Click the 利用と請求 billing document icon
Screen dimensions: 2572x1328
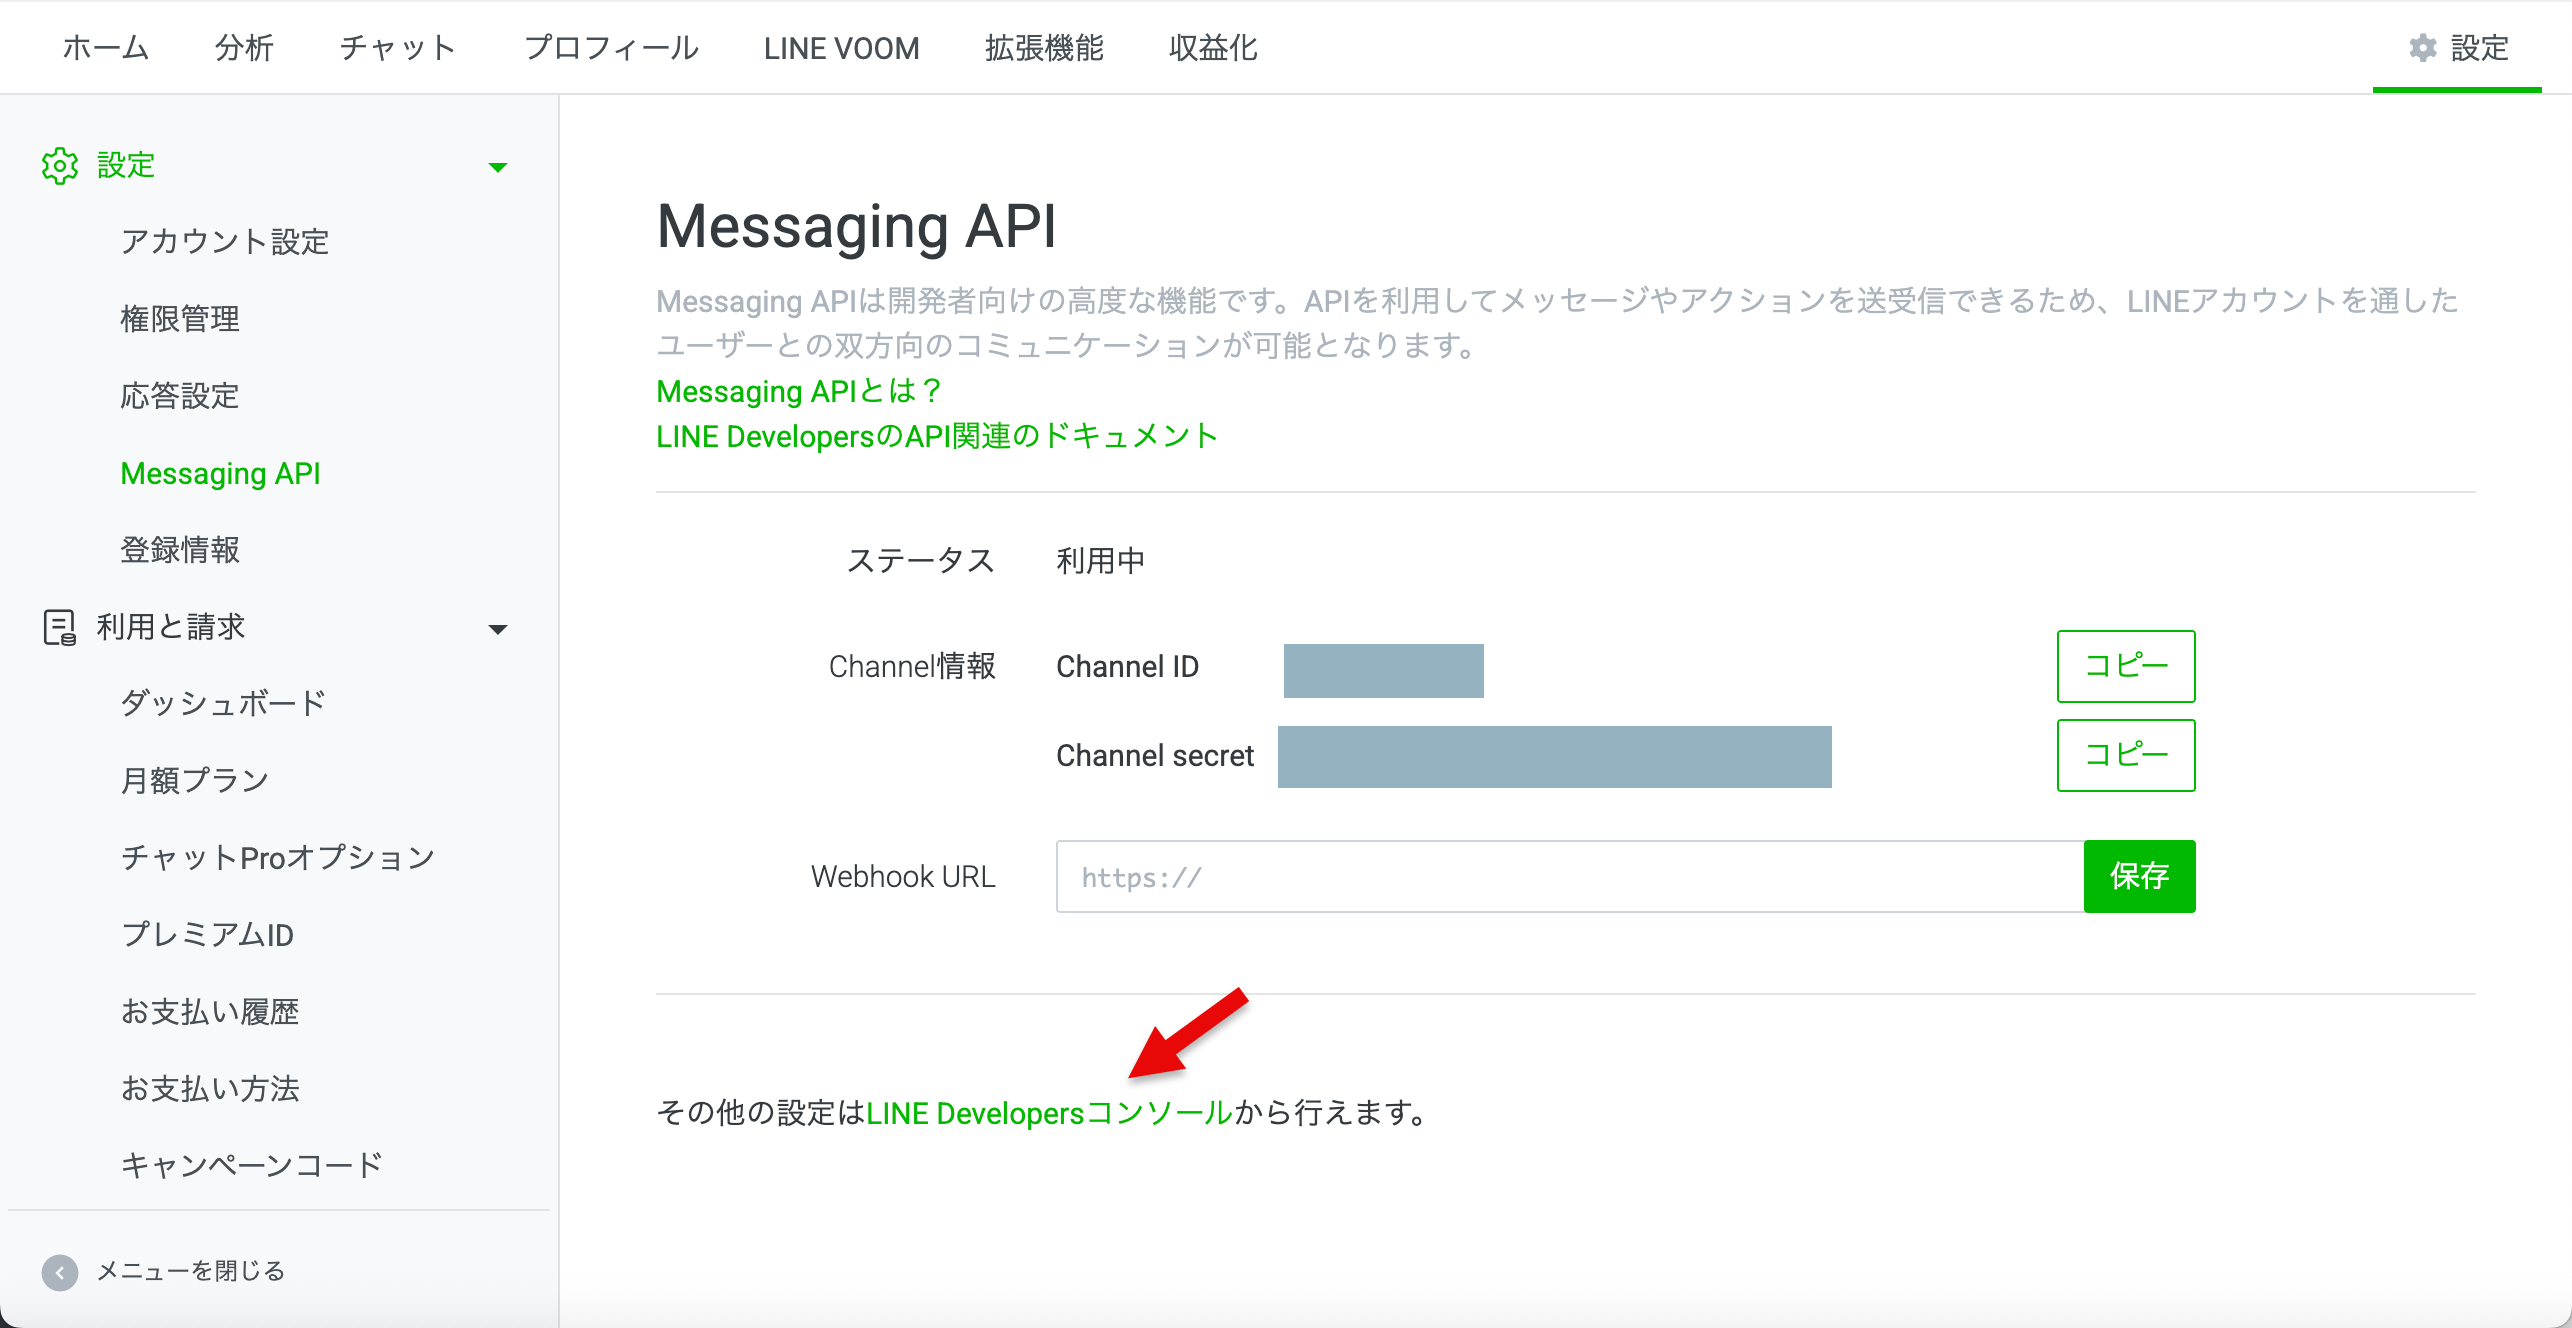60,627
